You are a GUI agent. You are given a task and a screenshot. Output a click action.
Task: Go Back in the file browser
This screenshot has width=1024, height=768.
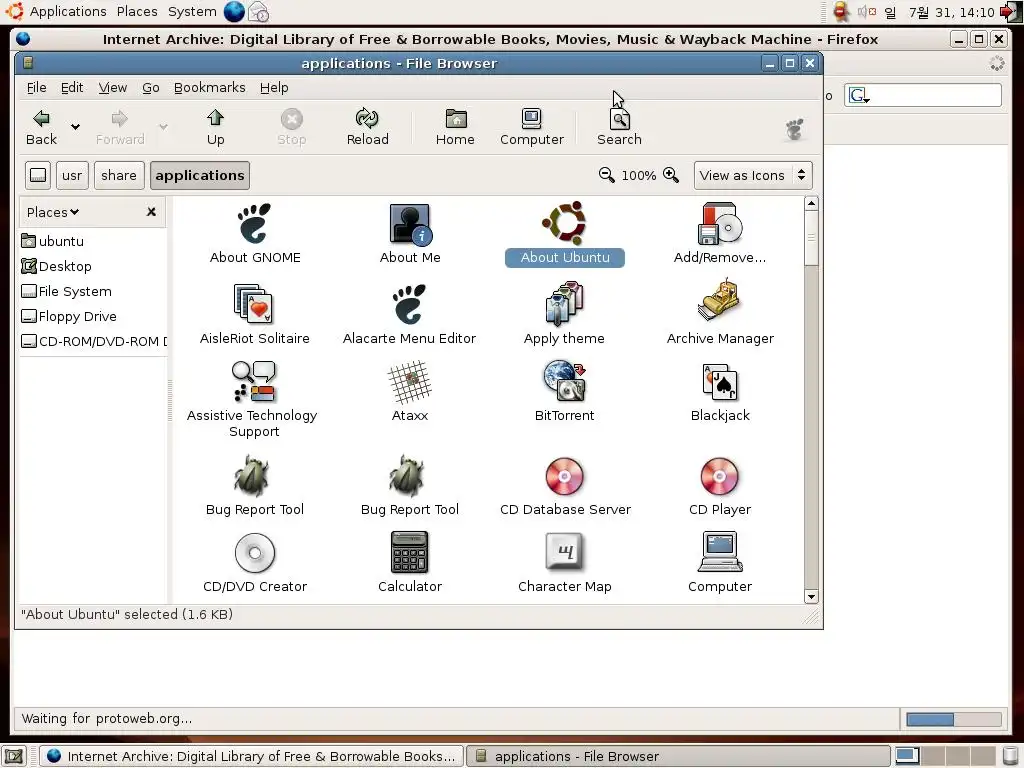point(41,127)
